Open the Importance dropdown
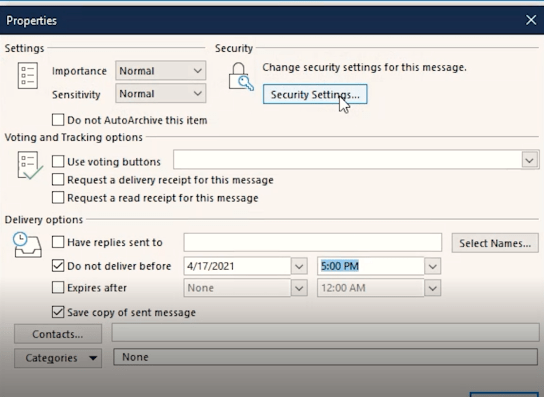The image size is (544, 397). click(161, 71)
